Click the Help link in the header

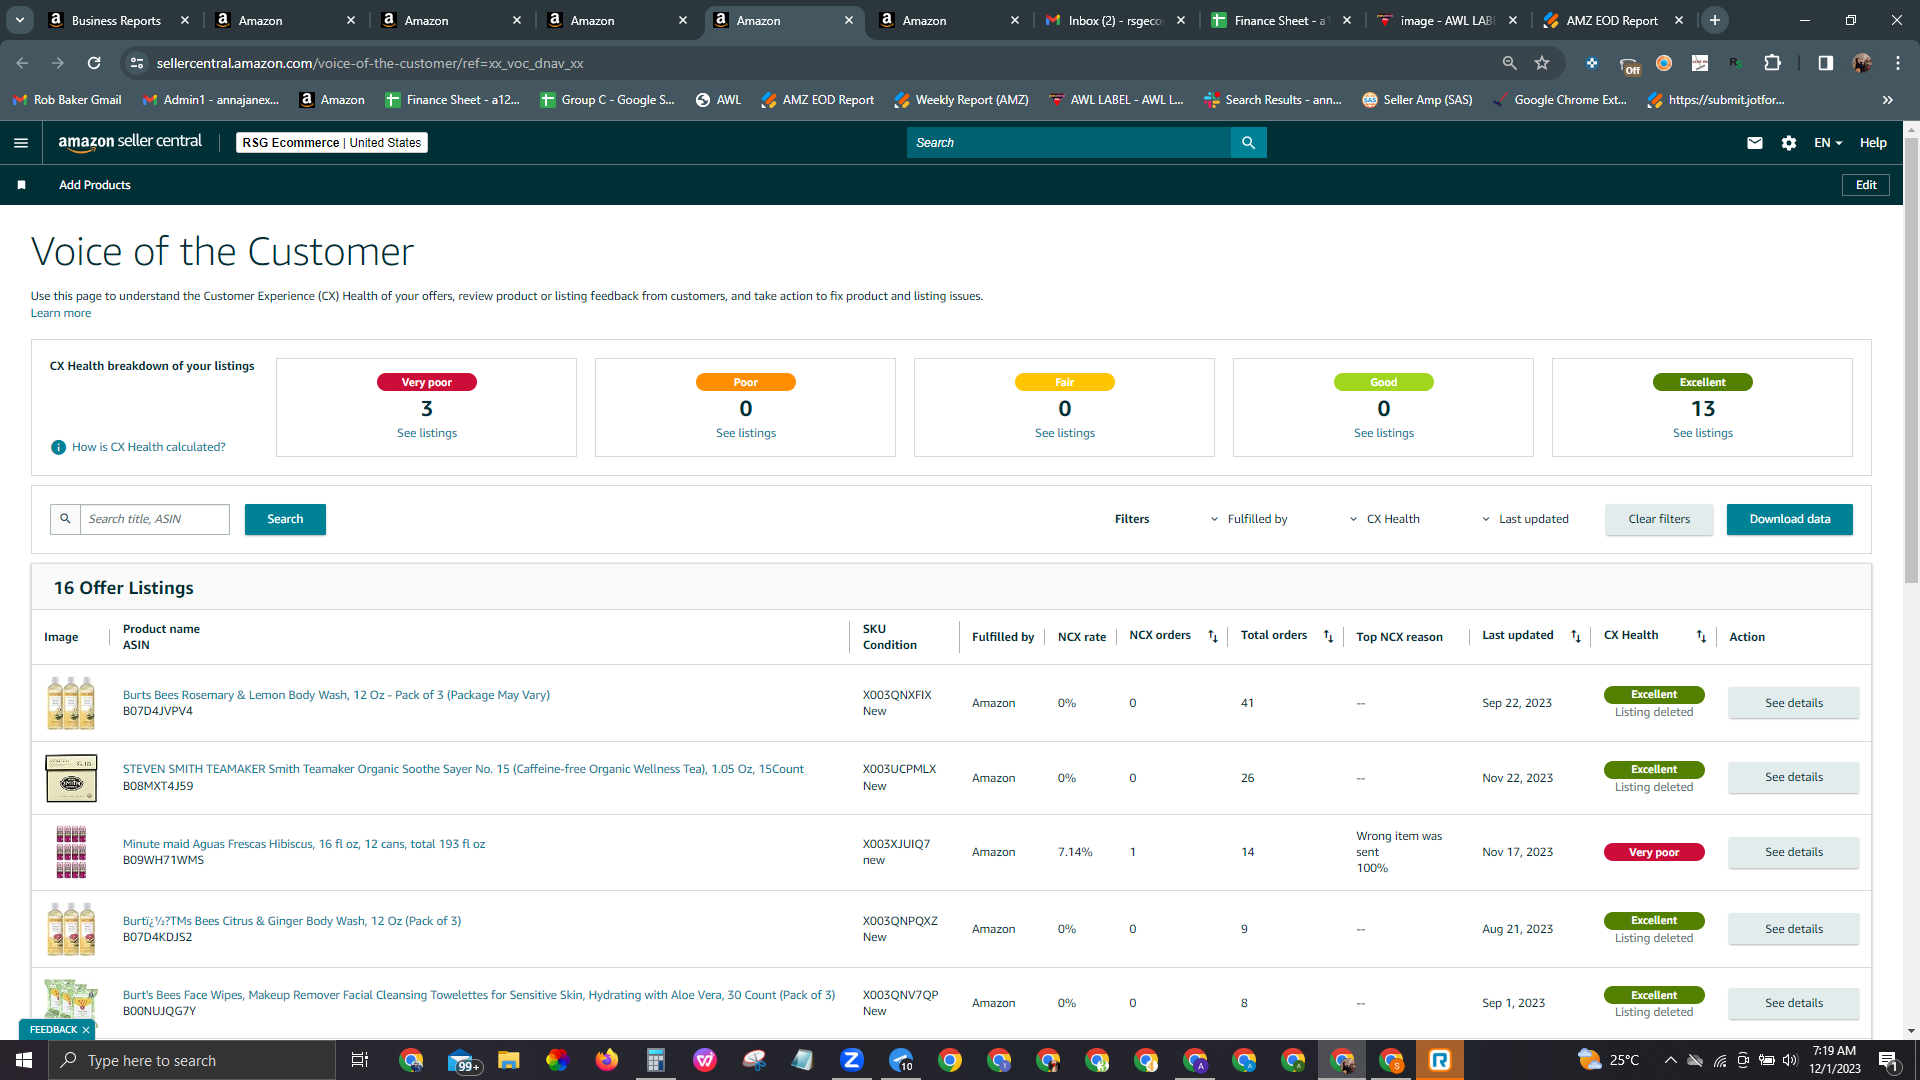[x=1873, y=143]
